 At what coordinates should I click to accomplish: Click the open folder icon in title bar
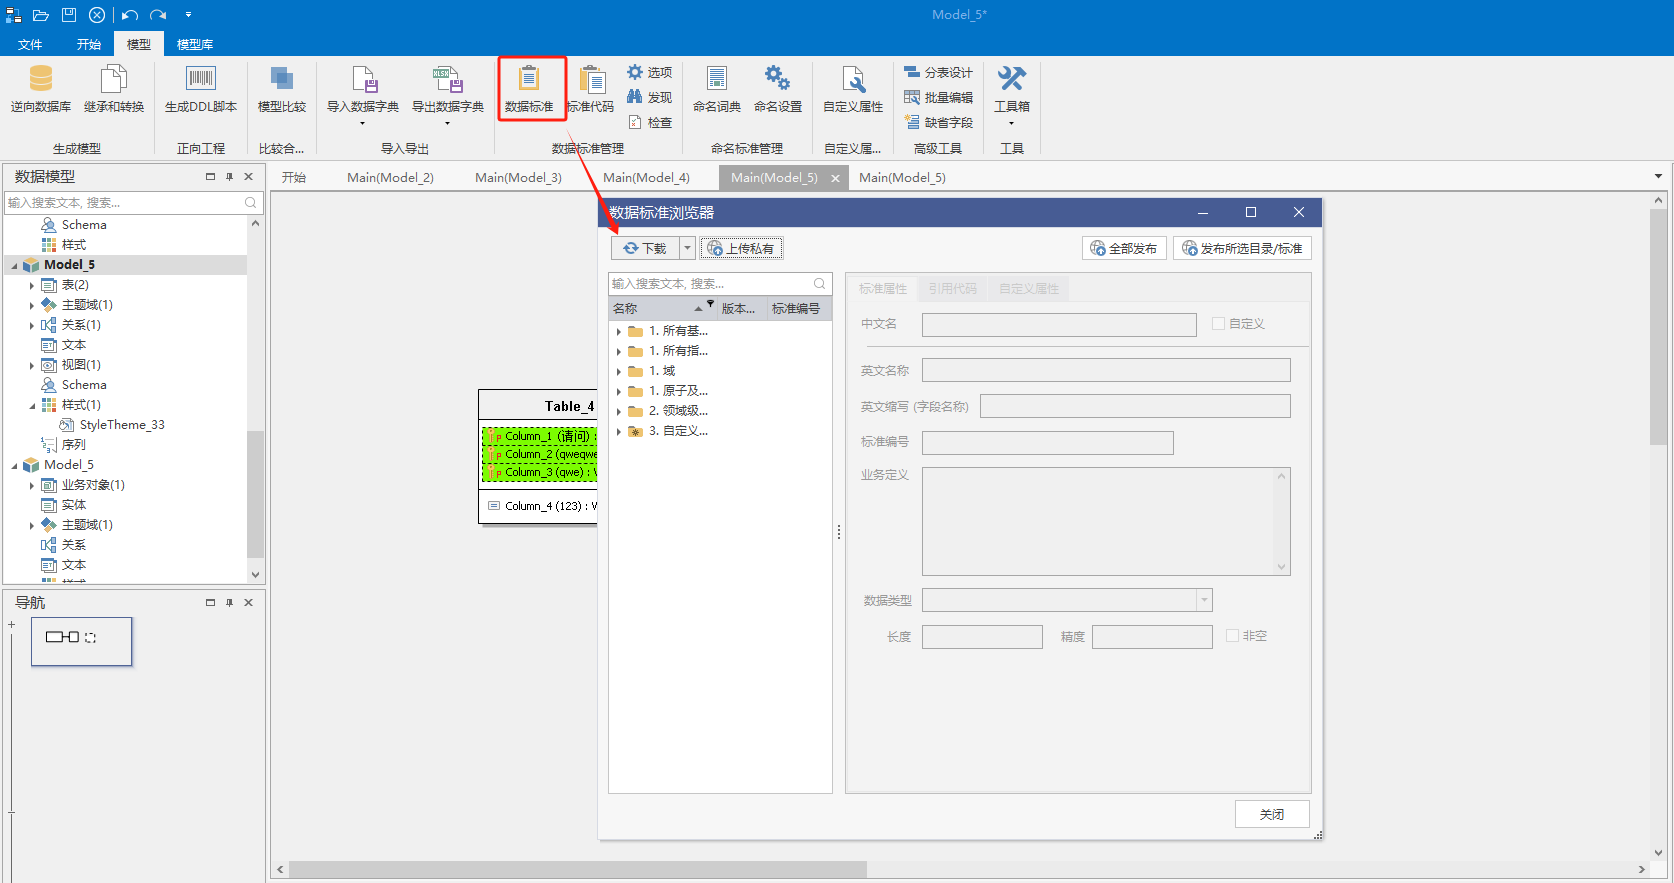click(x=41, y=15)
